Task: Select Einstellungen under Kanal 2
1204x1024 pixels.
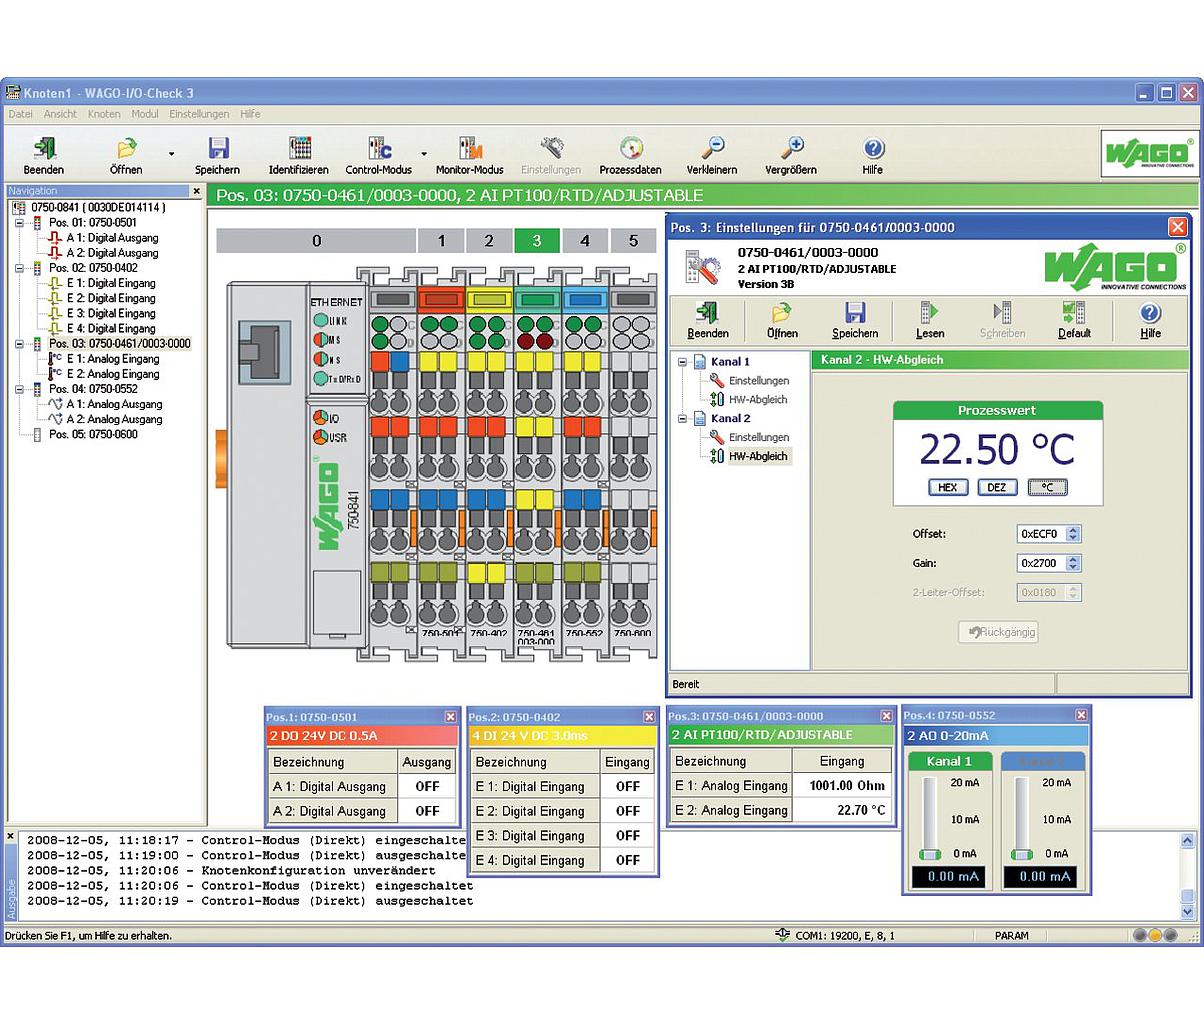Action: coord(759,438)
